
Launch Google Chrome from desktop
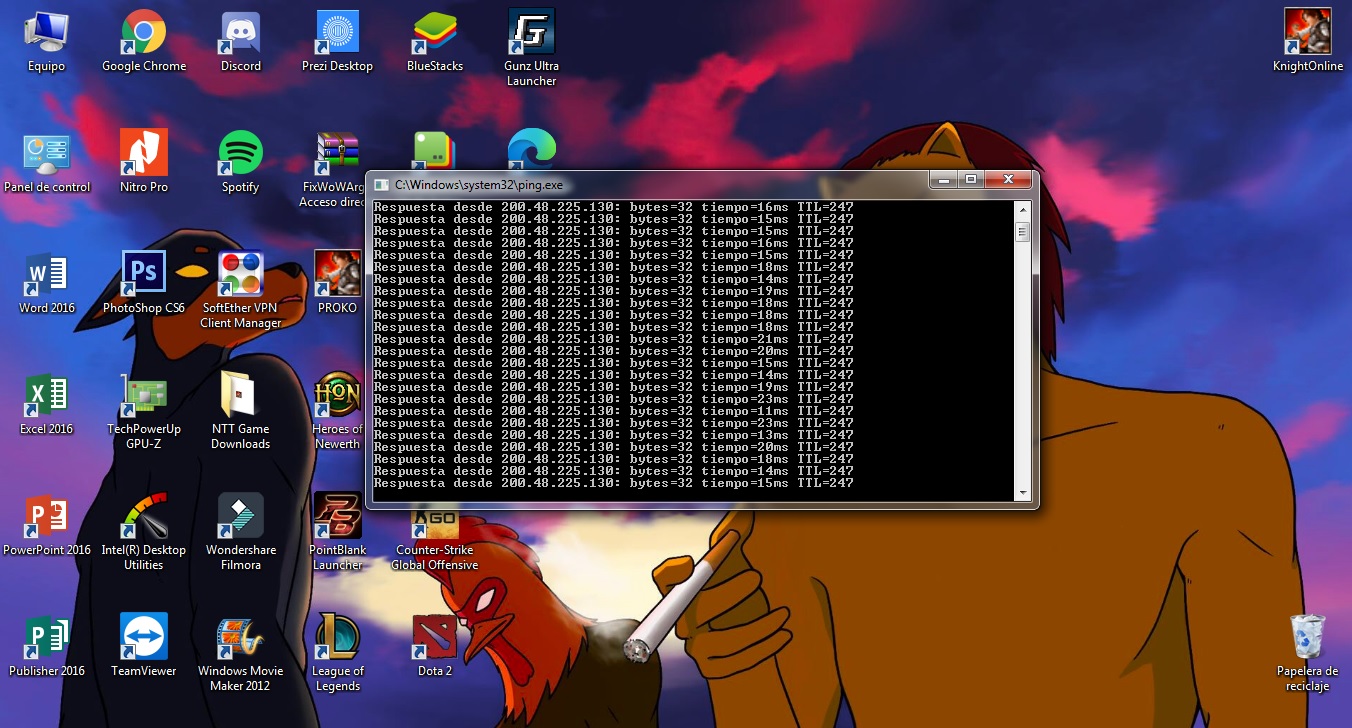(x=144, y=41)
